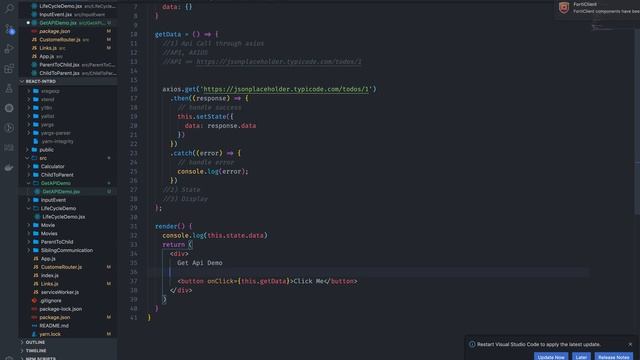Collapse the src folder
This screenshot has width=640, height=360.
68,158
